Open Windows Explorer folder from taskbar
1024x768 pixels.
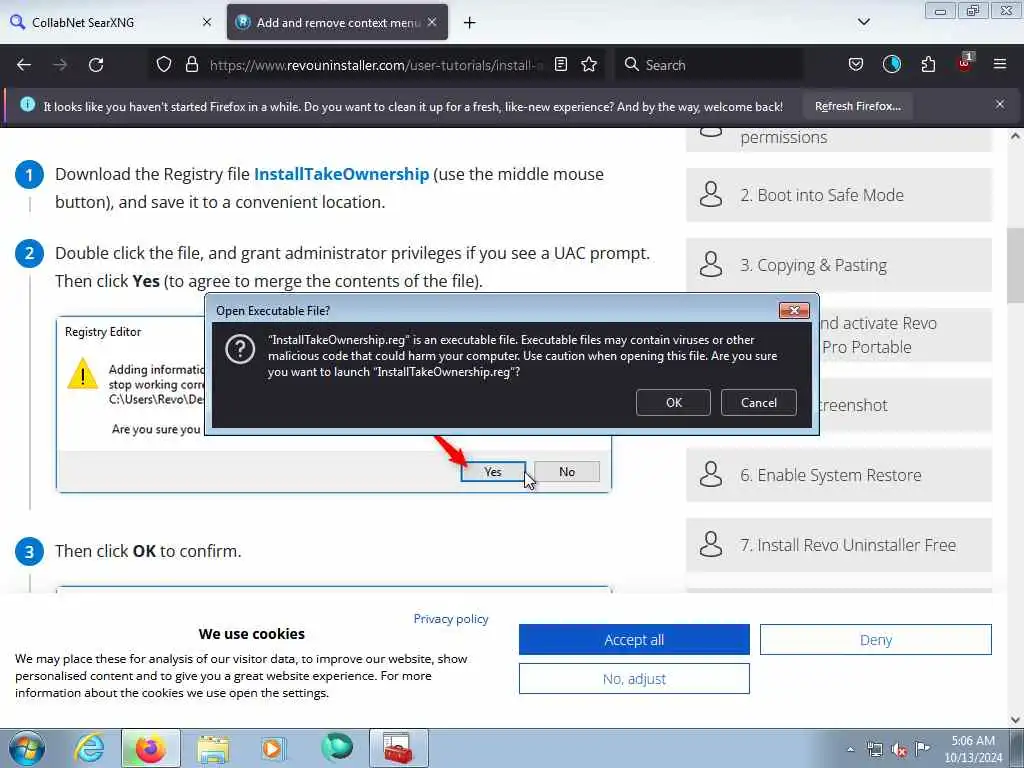pos(213,748)
